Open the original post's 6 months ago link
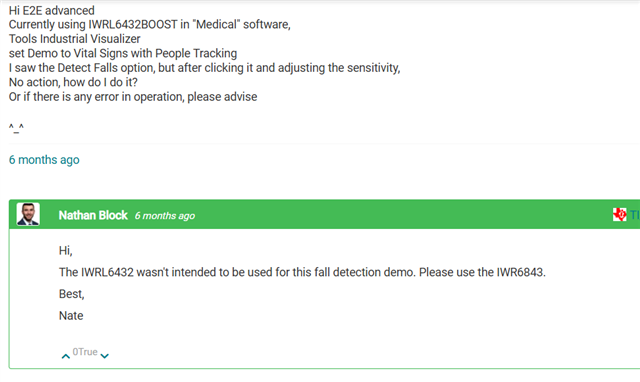Viewport: 640px width, 382px height. pos(44,160)
